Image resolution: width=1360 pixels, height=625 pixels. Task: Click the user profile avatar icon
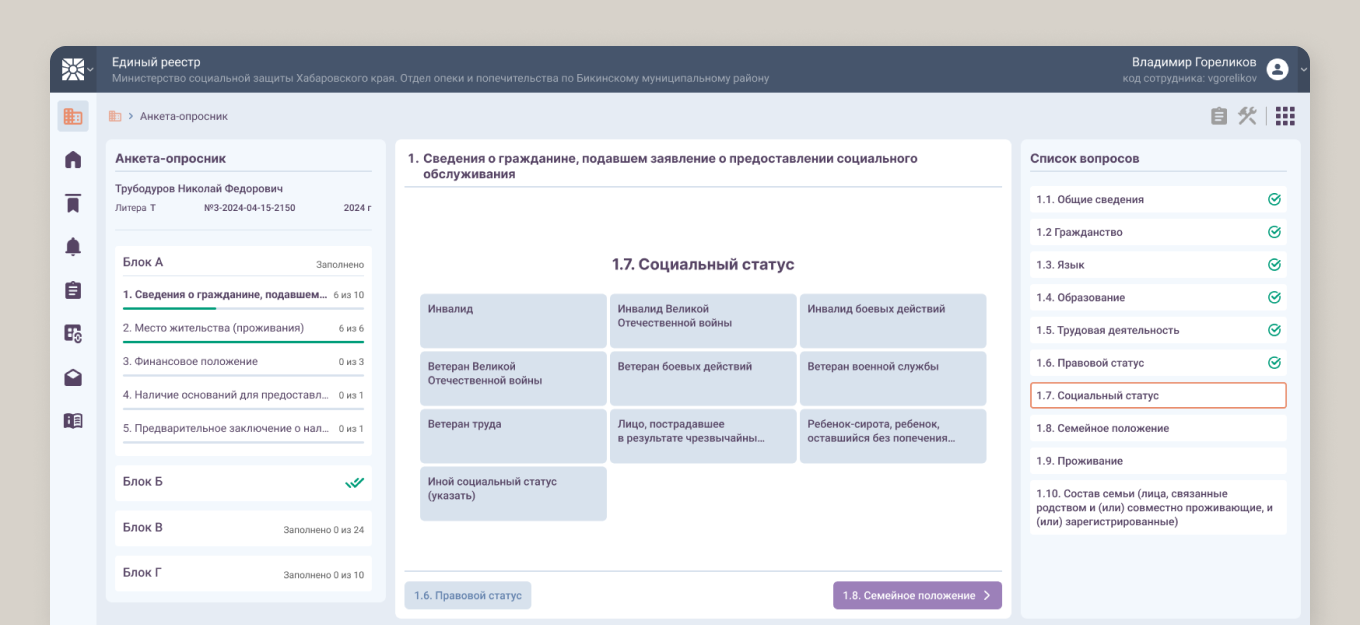point(1277,69)
